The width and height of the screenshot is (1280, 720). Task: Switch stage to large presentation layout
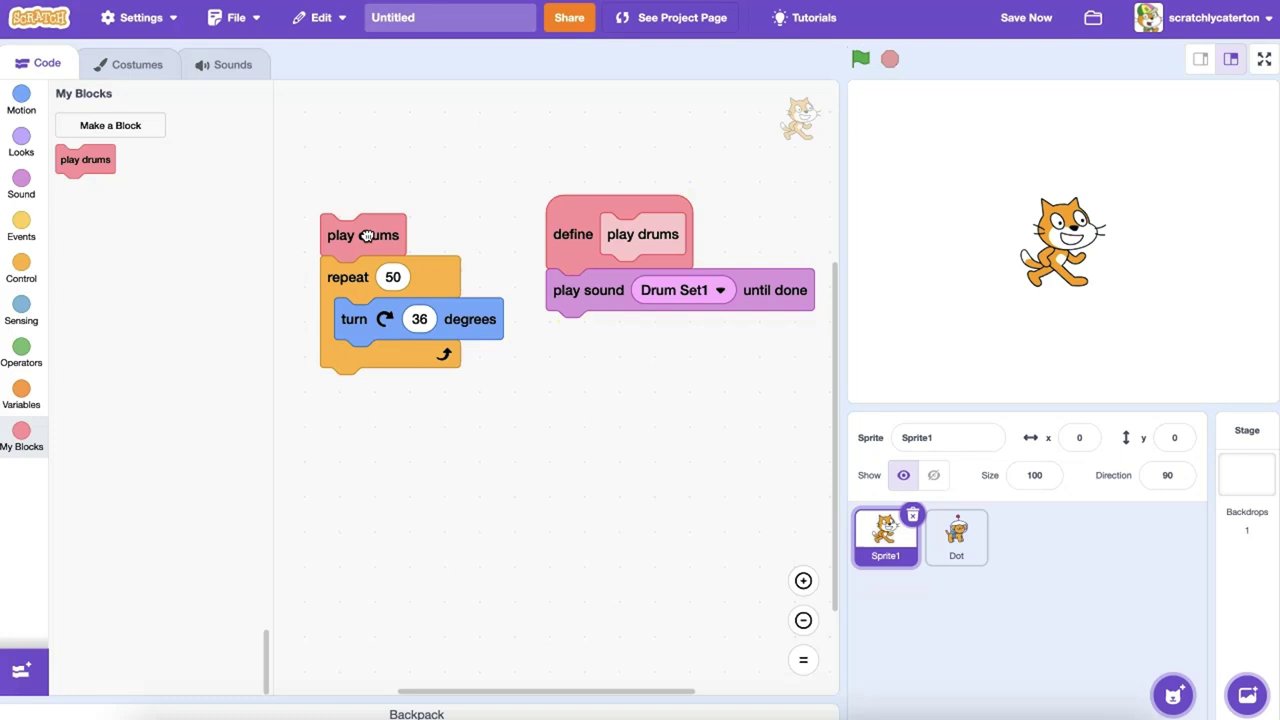pyautogui.click(x=1231, y=59)
